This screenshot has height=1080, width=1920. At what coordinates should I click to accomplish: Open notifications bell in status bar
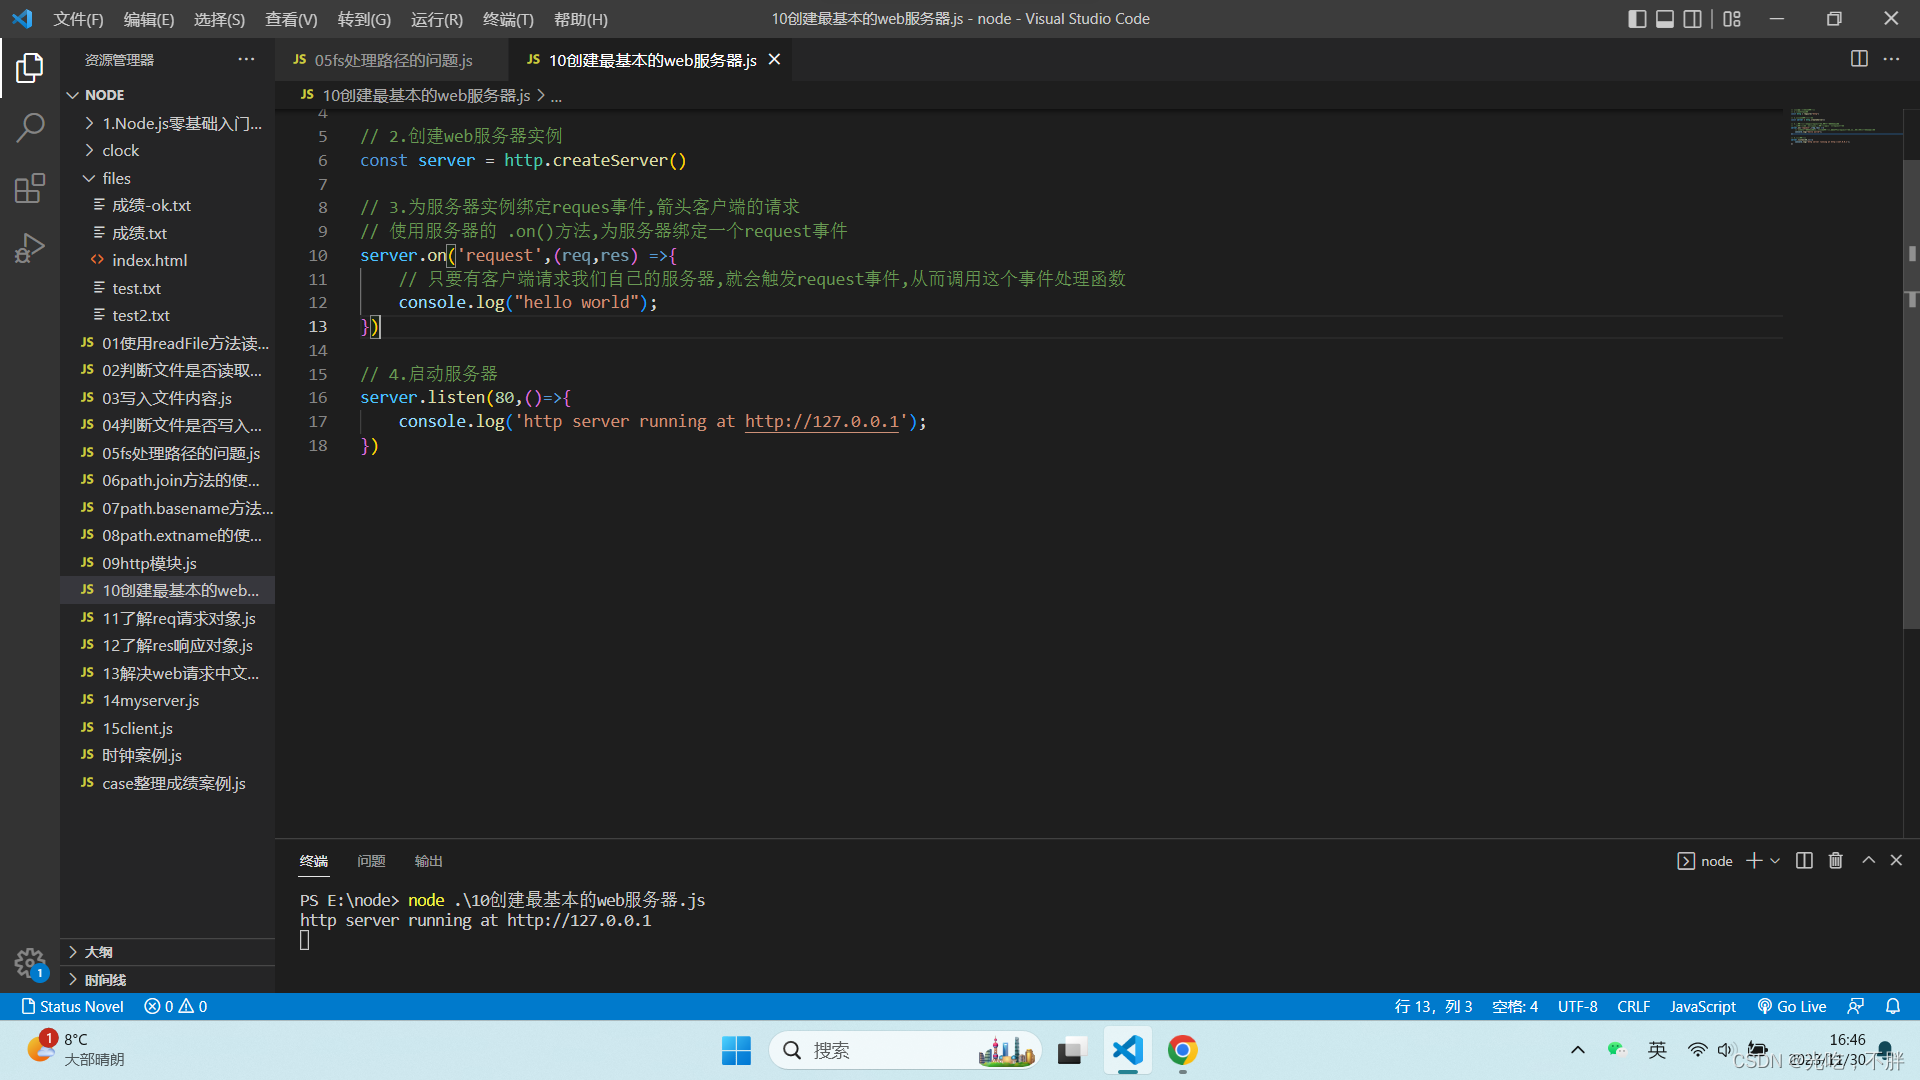coord(1893,1006)
